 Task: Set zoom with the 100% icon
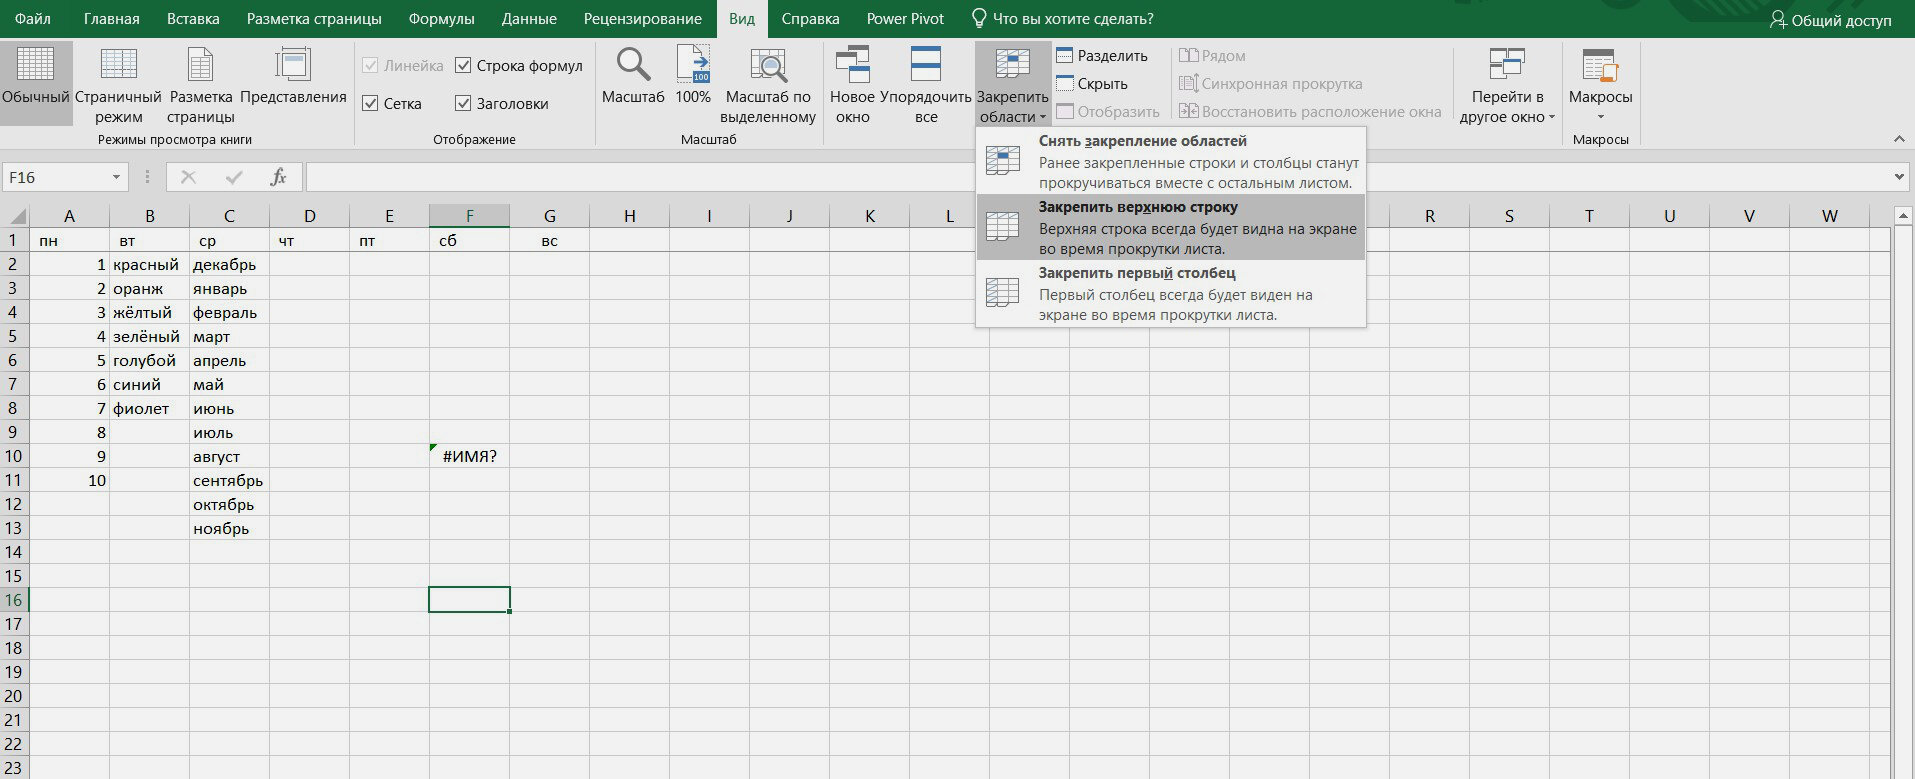pos(692,66)
